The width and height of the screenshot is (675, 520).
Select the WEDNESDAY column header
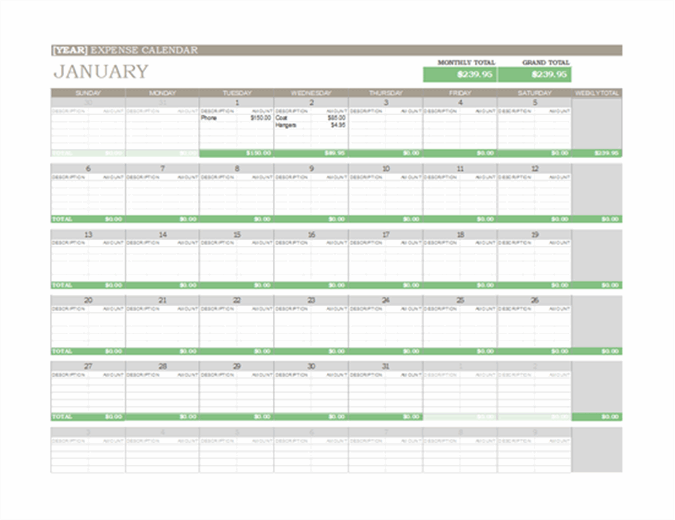pos(311,93)
